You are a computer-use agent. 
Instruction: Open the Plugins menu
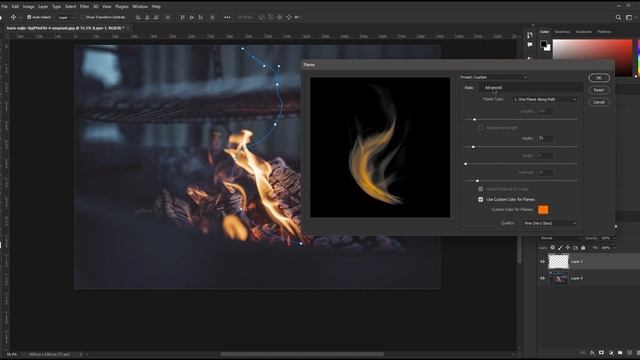point(122,7)
